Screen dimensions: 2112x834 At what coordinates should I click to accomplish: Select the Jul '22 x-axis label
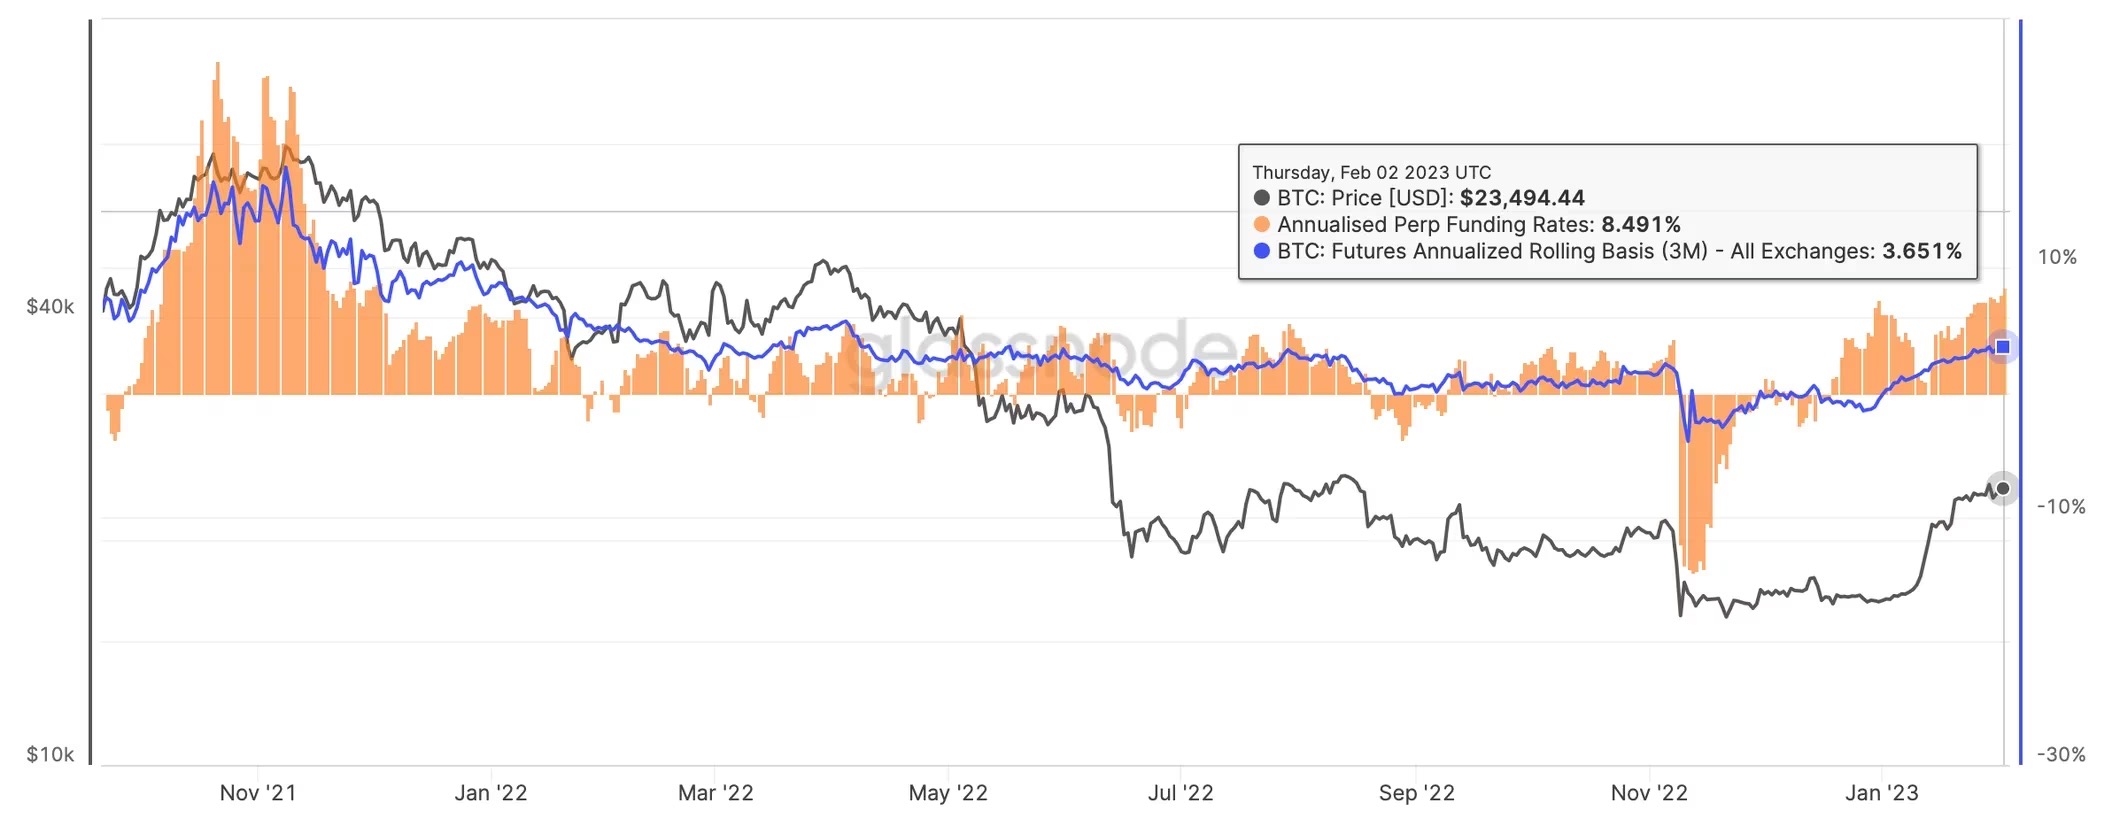(x=1181, y=793)
